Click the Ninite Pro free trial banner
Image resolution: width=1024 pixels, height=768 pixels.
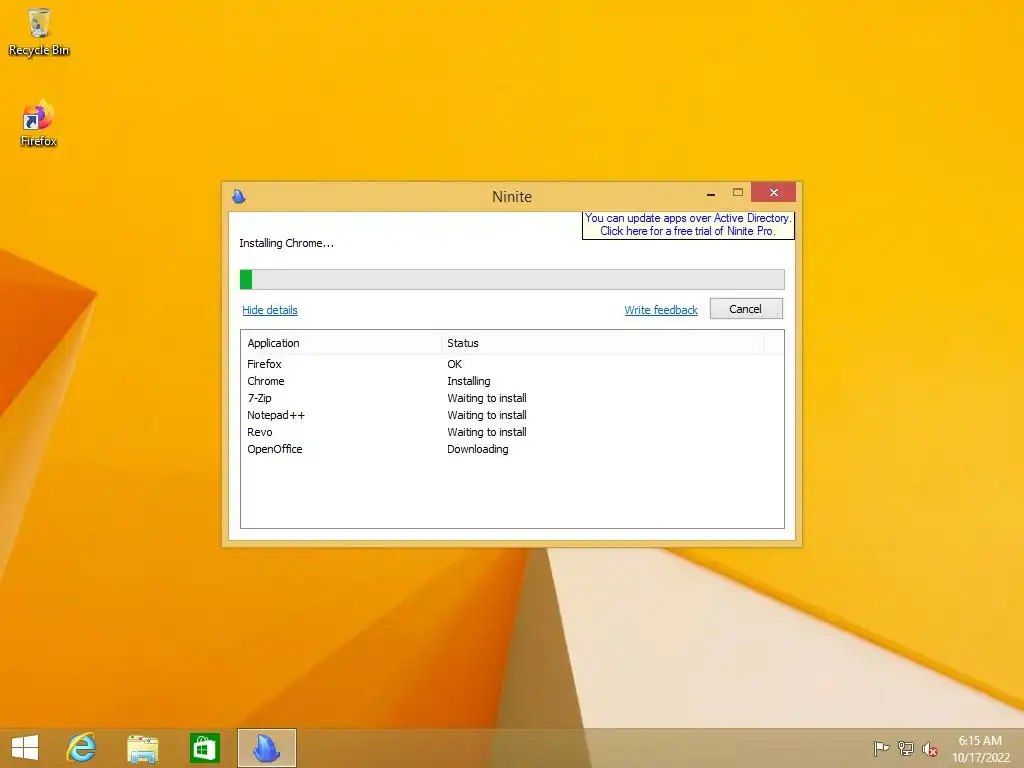point(688,225)
